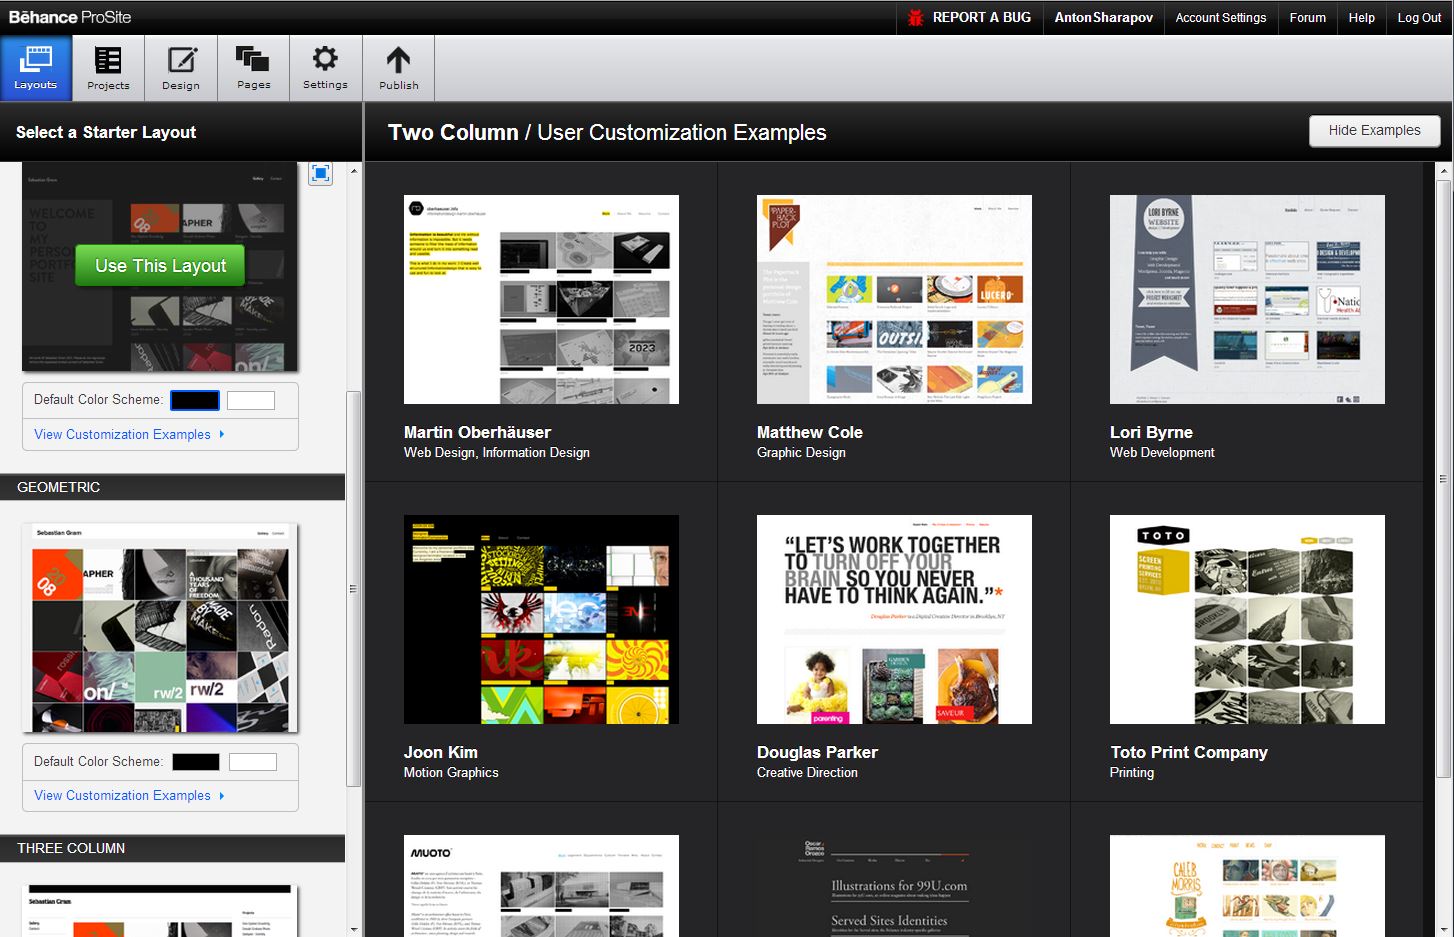This screenshot has height=937, width=1454.
Task: Open Two Column's View Customization Examples link
Action: pyautogui.click(x=129, y=434)
